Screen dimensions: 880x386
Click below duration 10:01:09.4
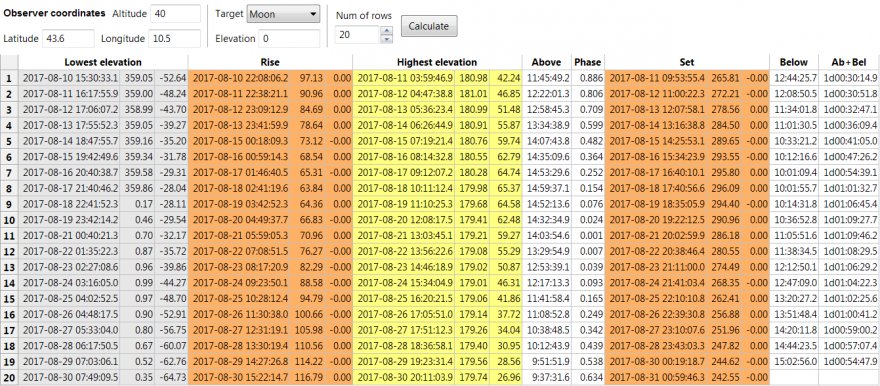tap(795, 172)
